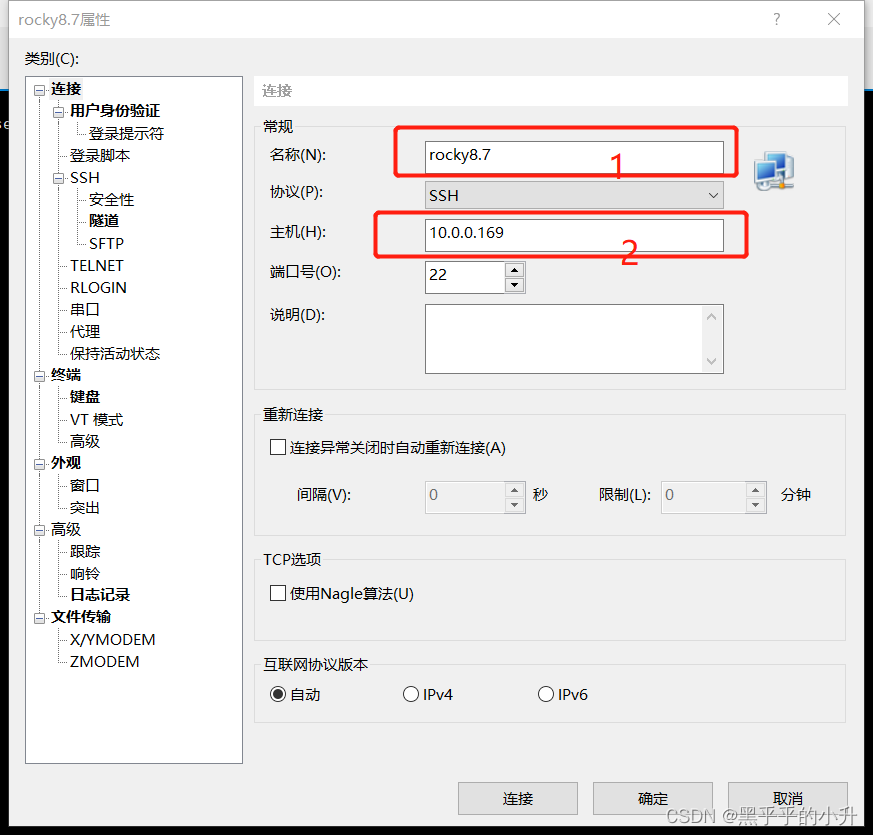Select 响铃 in the category tree
873x835 pixels.
pyautogui.click(x=85, y=573)
